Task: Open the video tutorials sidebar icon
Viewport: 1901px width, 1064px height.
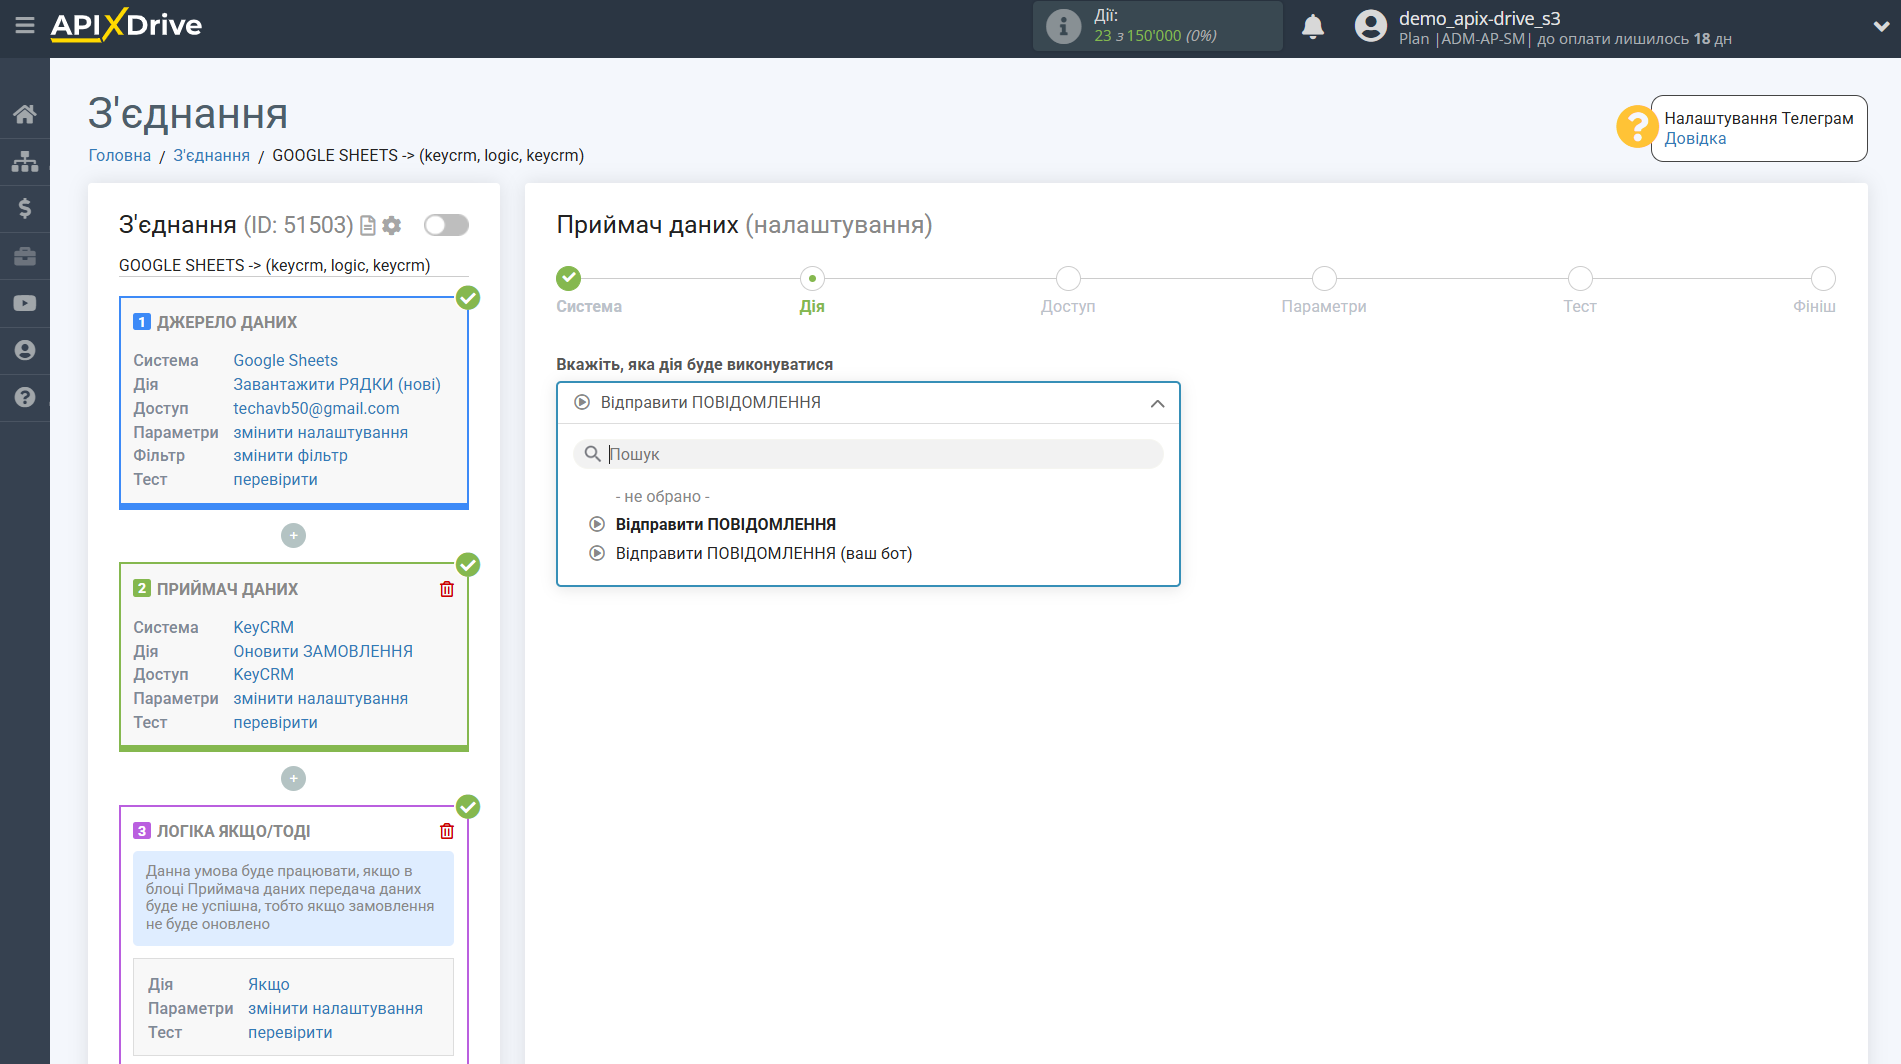Action: 25,303
